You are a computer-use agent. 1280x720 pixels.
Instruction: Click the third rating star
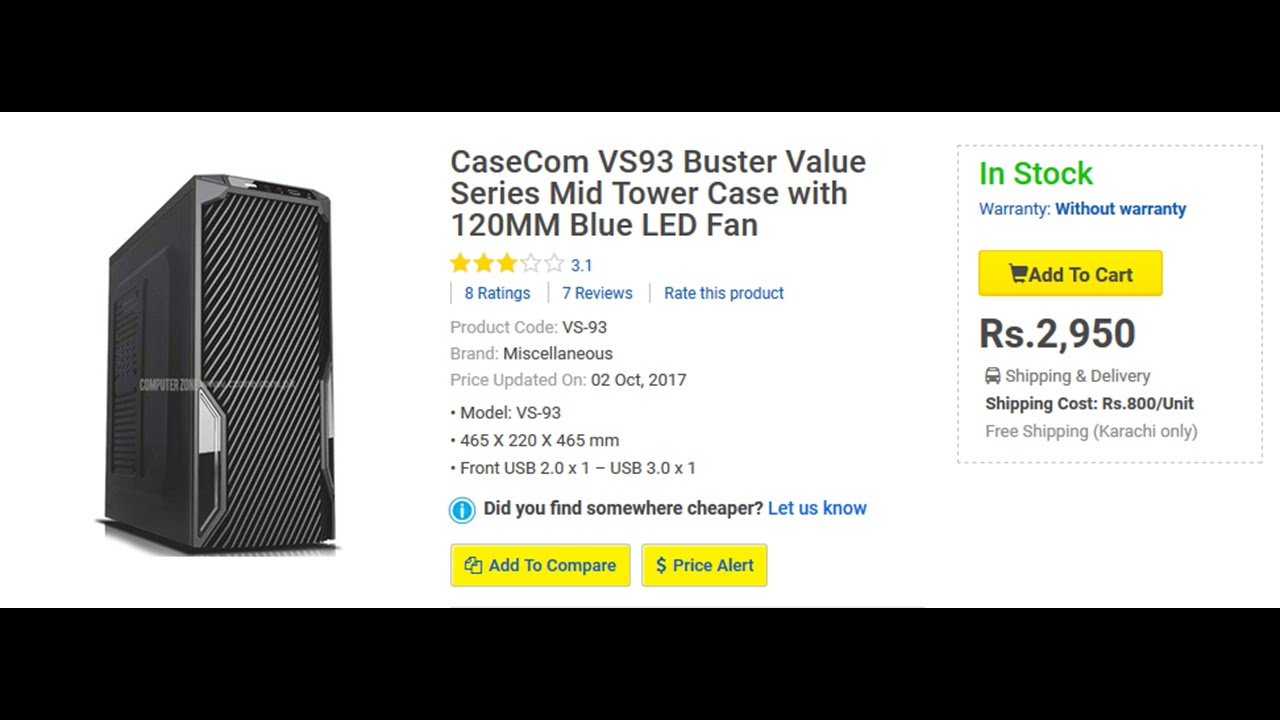pyautogui.click(x=507, y=264)
